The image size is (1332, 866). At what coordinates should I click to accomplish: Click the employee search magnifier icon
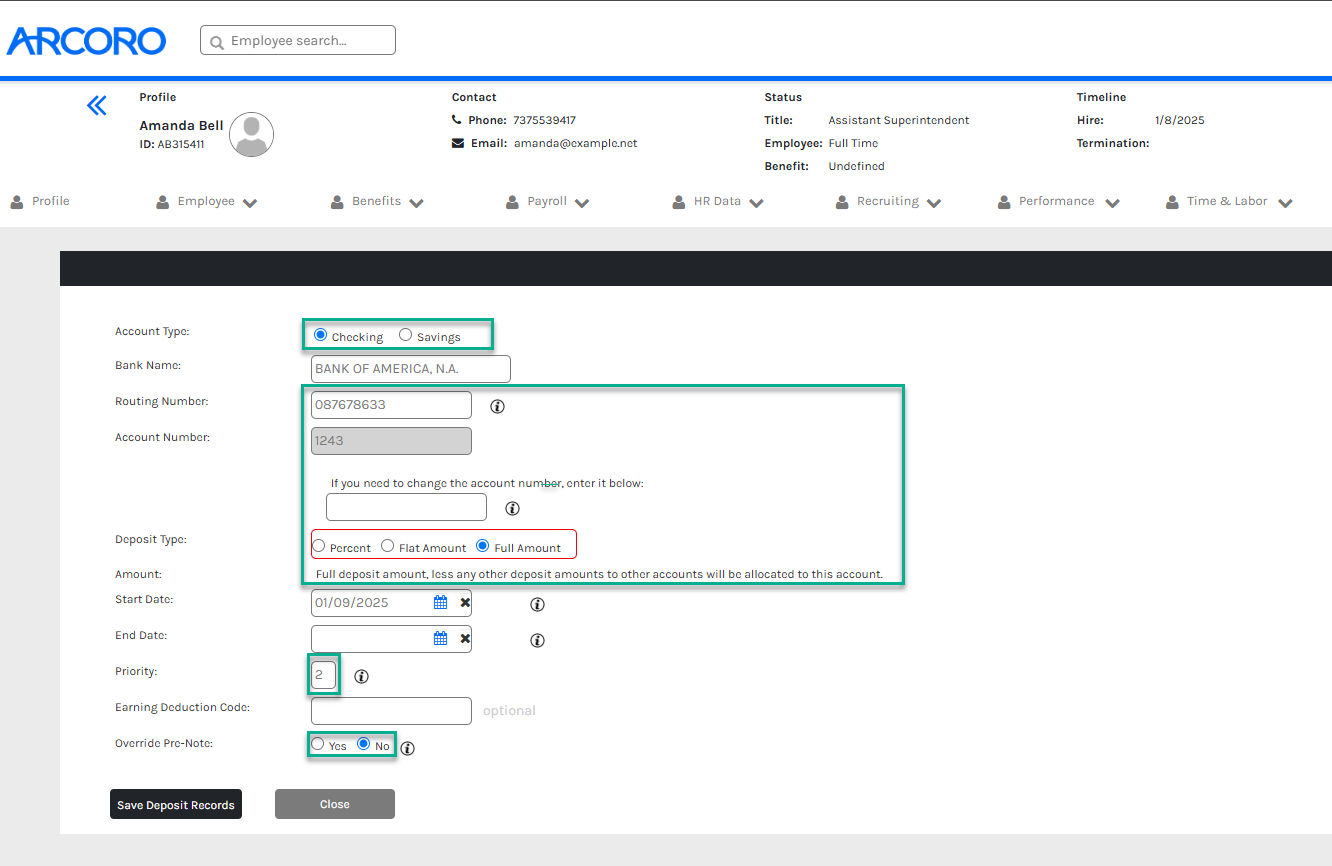pyautogui.click(x=216, y=42)
